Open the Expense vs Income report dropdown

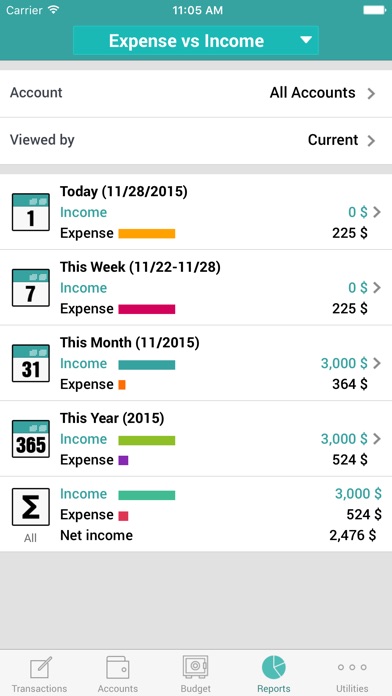click(x=196, y=40)
